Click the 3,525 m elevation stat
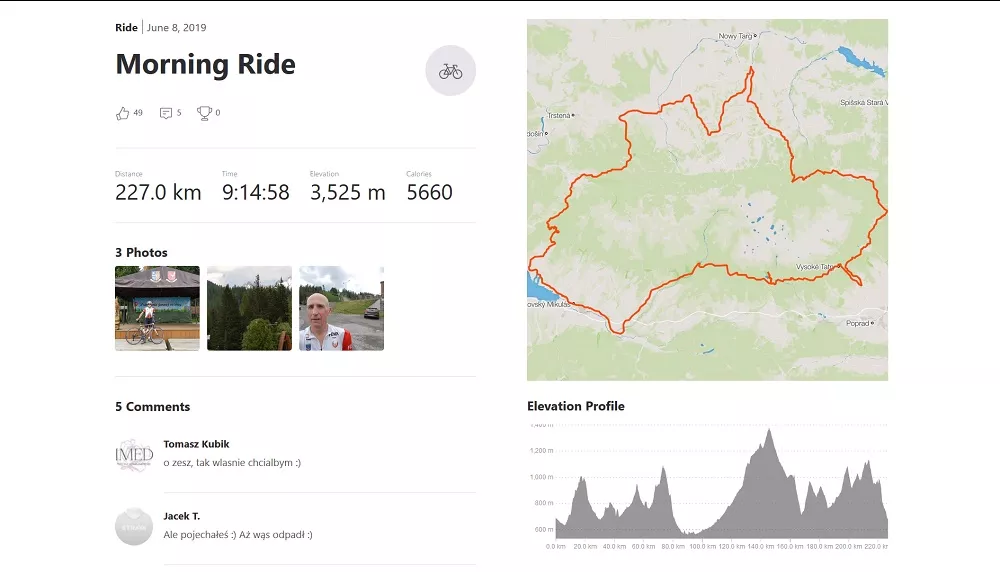This screenshot has width=1000, height=572. click(347, 193)
